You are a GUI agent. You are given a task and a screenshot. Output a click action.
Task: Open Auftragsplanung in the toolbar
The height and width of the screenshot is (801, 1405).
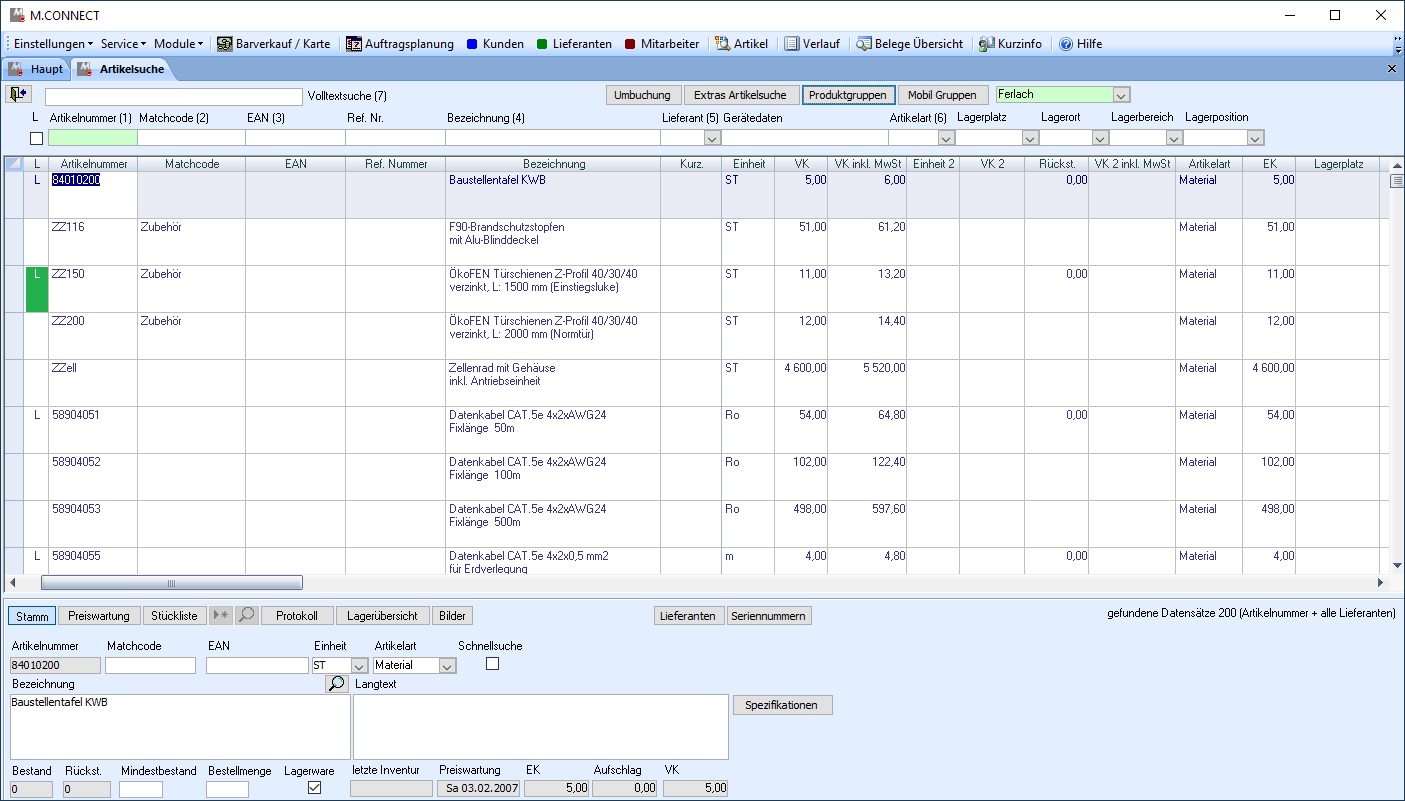click(399, 44)
